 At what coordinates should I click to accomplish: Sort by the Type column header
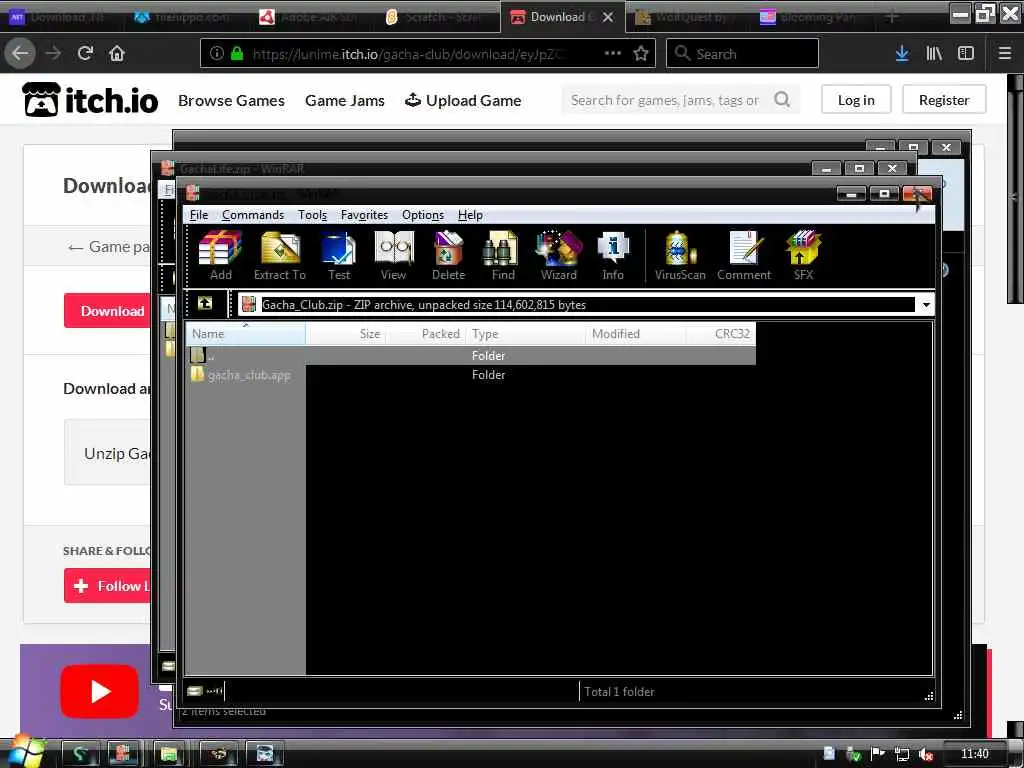click(x=526, y=334)
